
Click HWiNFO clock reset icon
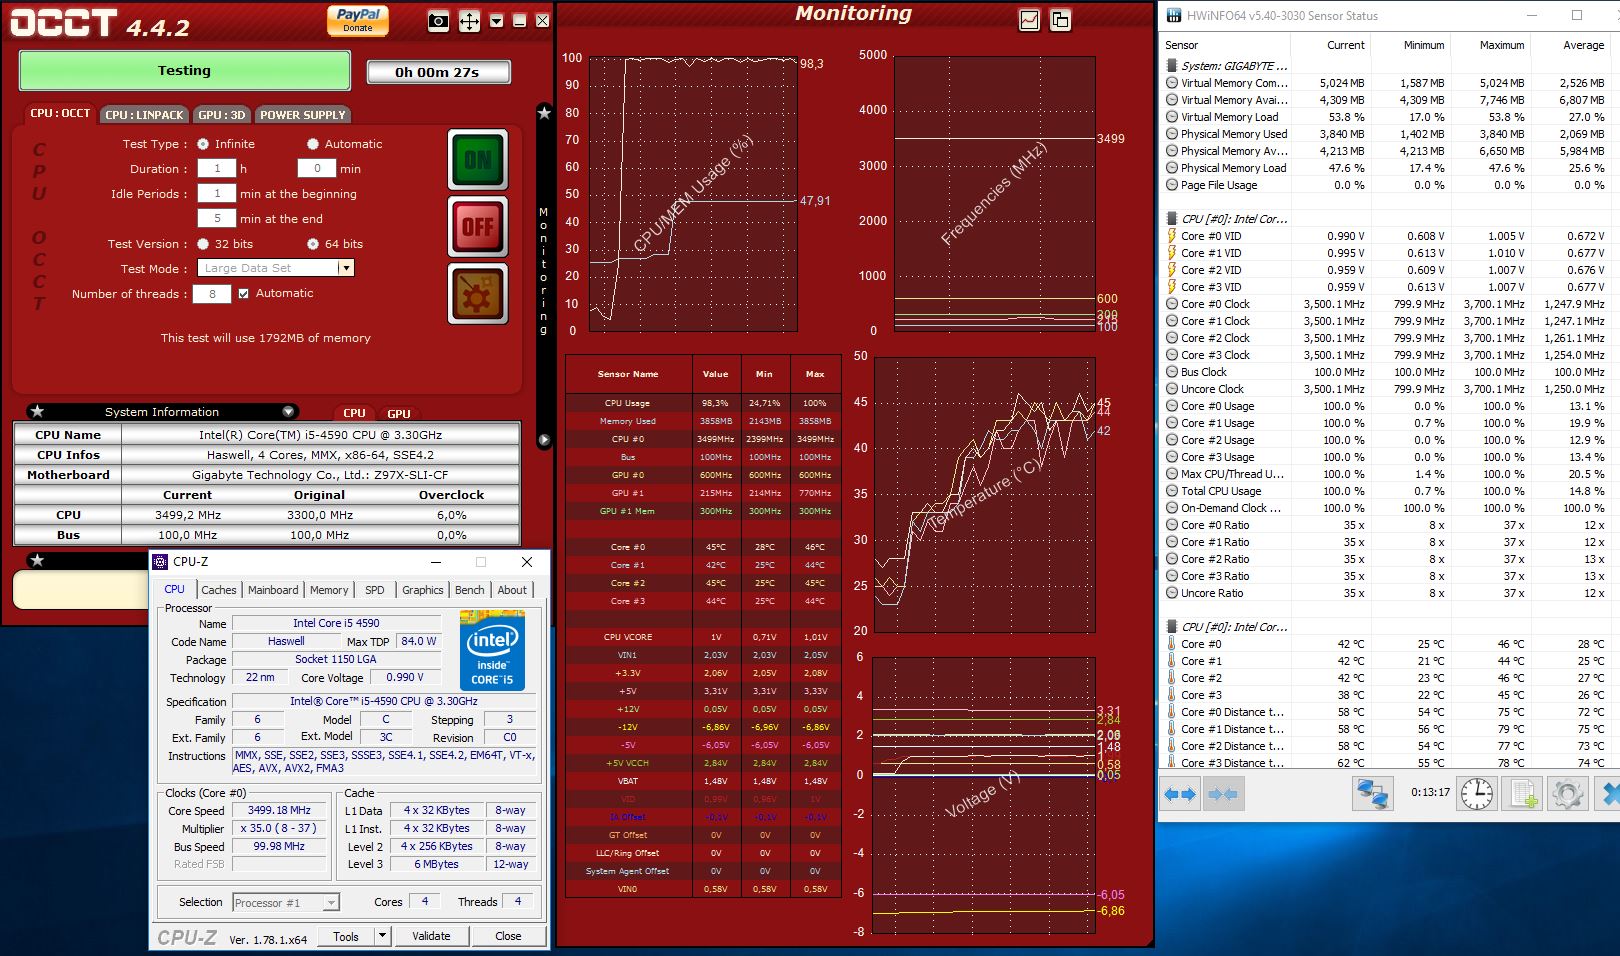point(1476,794)
